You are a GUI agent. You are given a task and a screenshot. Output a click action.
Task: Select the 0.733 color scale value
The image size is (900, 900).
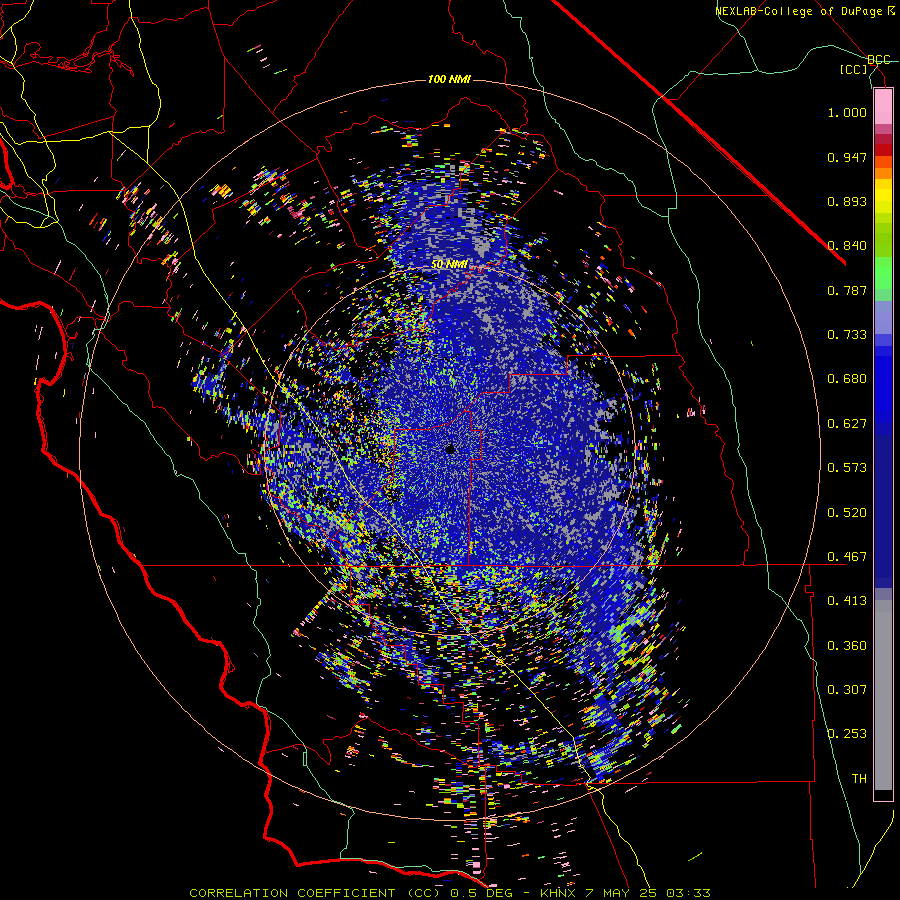pyautogui.click(x=847, y=335)
